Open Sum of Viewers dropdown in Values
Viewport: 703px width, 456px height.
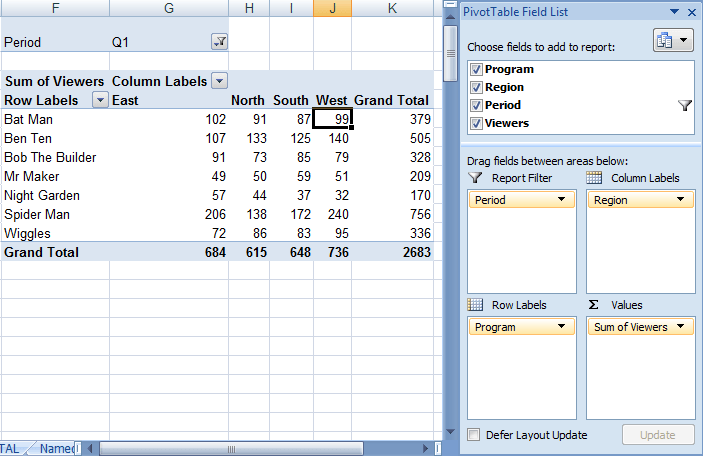(681, 326)
